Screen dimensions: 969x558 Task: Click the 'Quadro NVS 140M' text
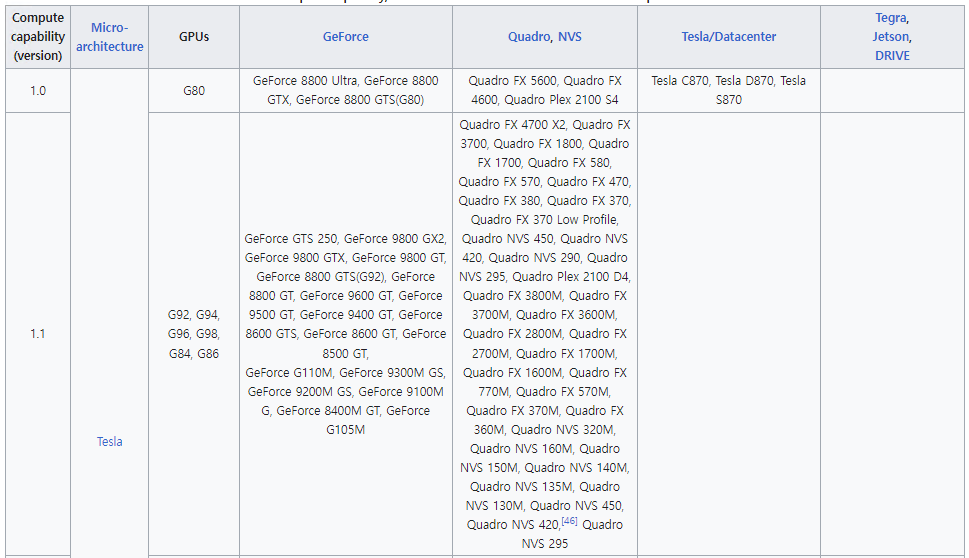(576, 468)
